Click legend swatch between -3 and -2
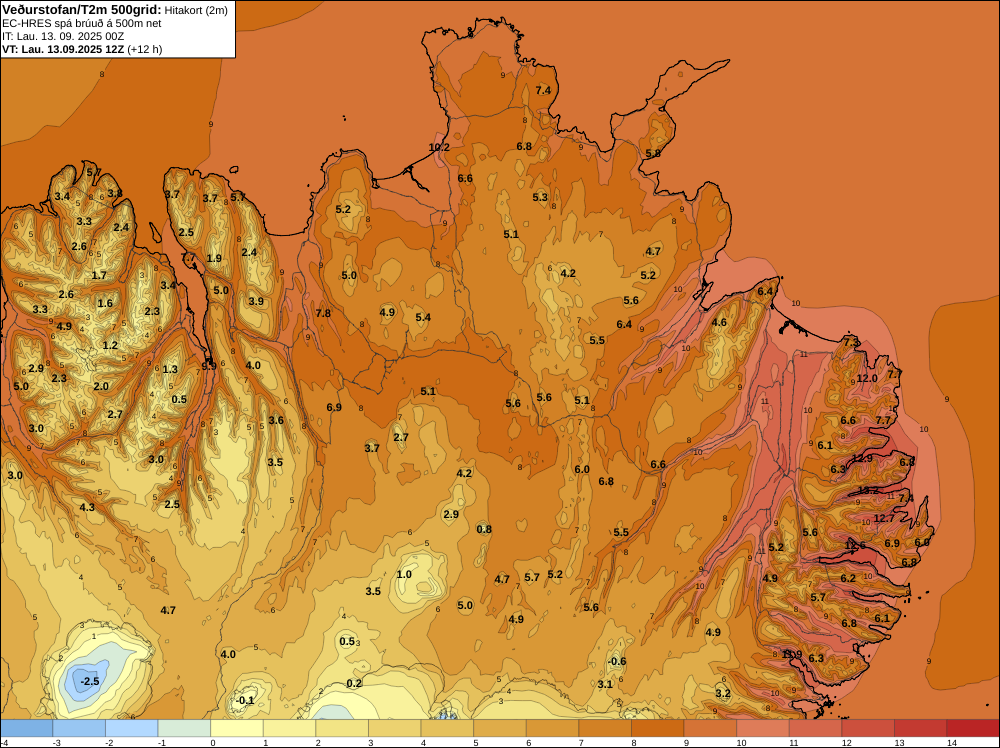 pyautogui.click(x=79, y=728)
